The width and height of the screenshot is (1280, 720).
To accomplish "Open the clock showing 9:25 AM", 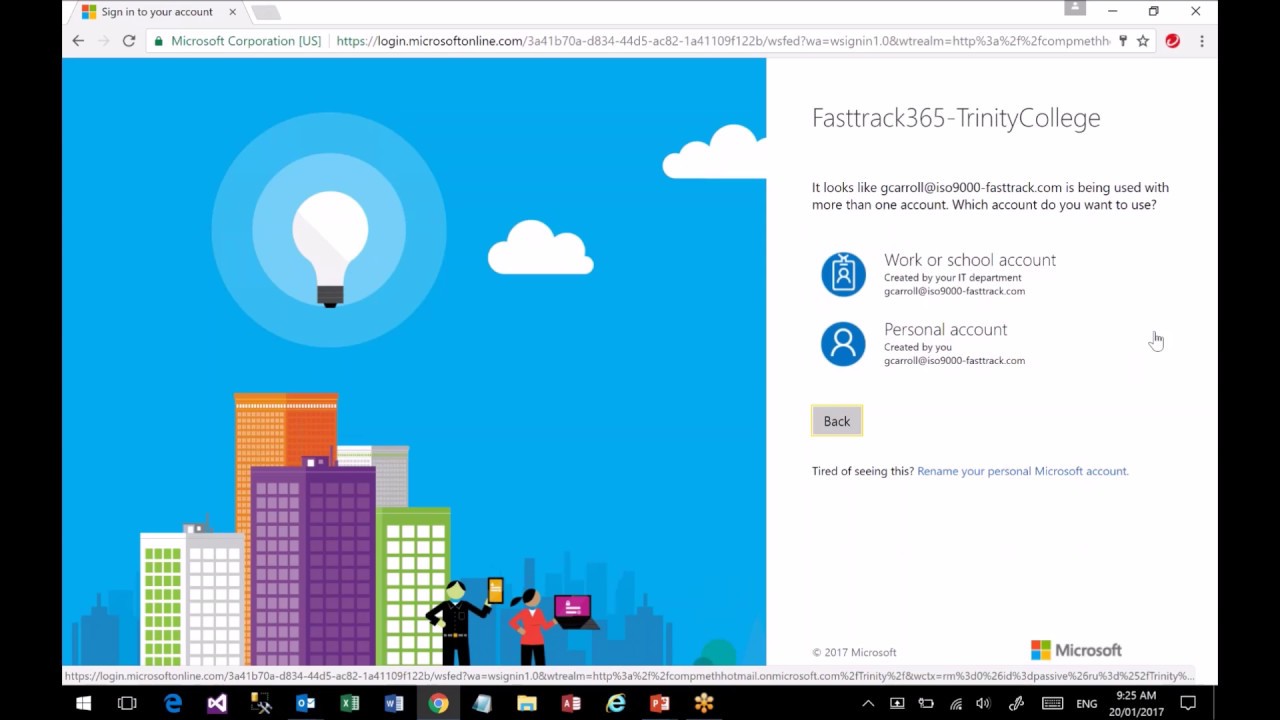I will [x=1135, y=704].
